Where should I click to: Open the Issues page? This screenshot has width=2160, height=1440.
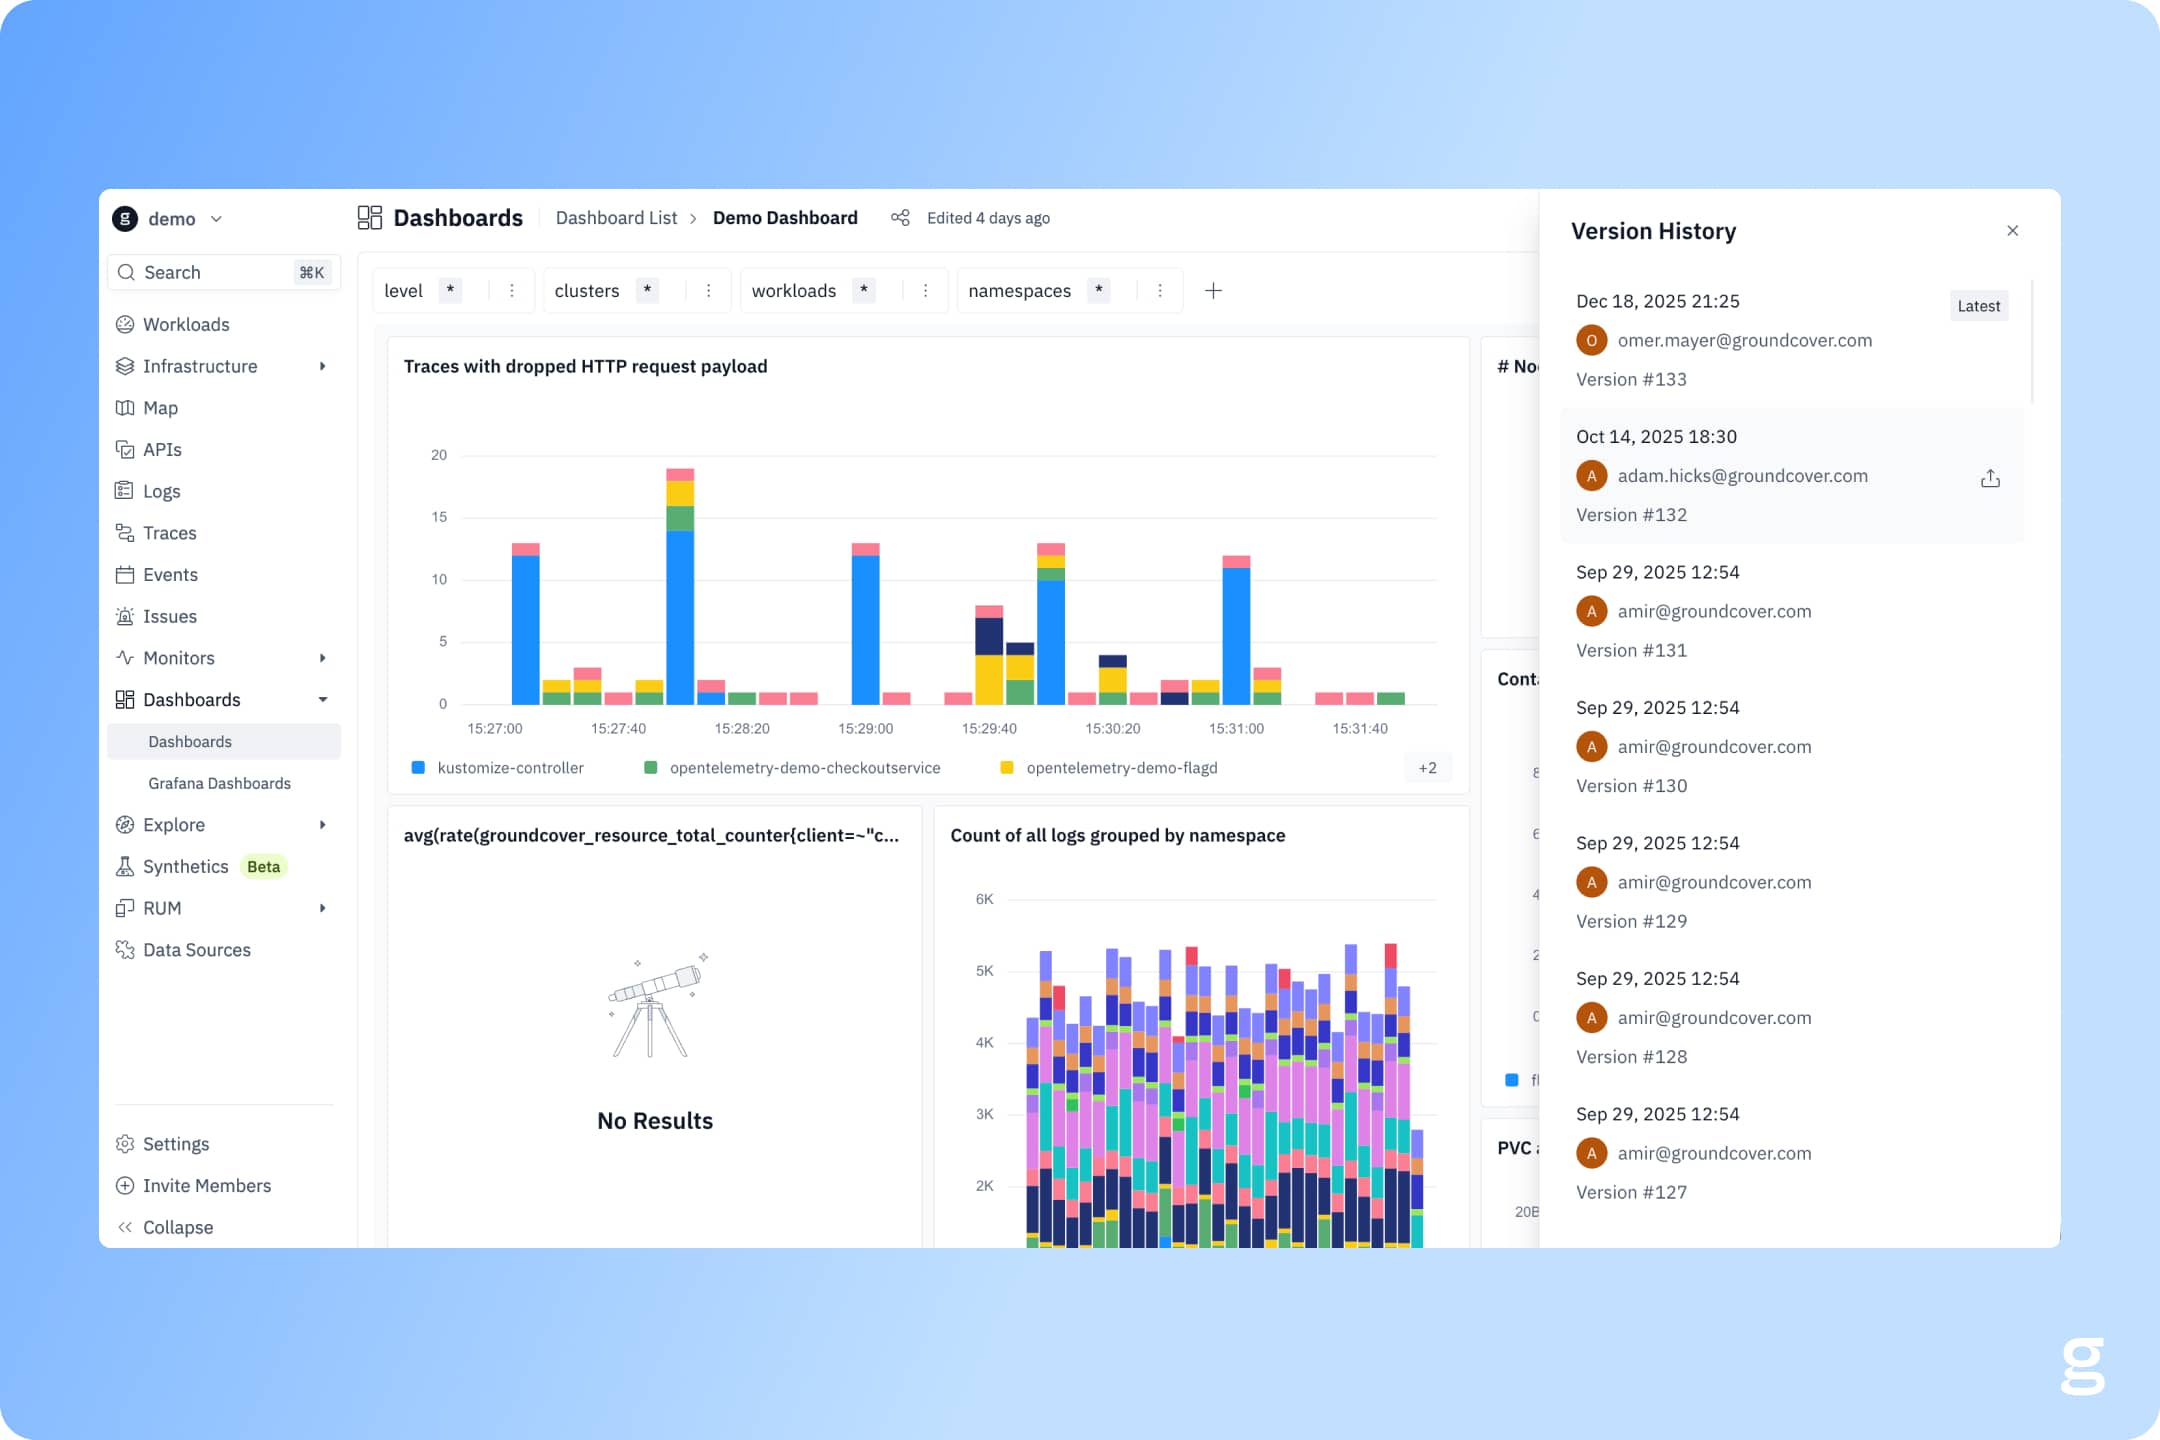tap(169, 616)
